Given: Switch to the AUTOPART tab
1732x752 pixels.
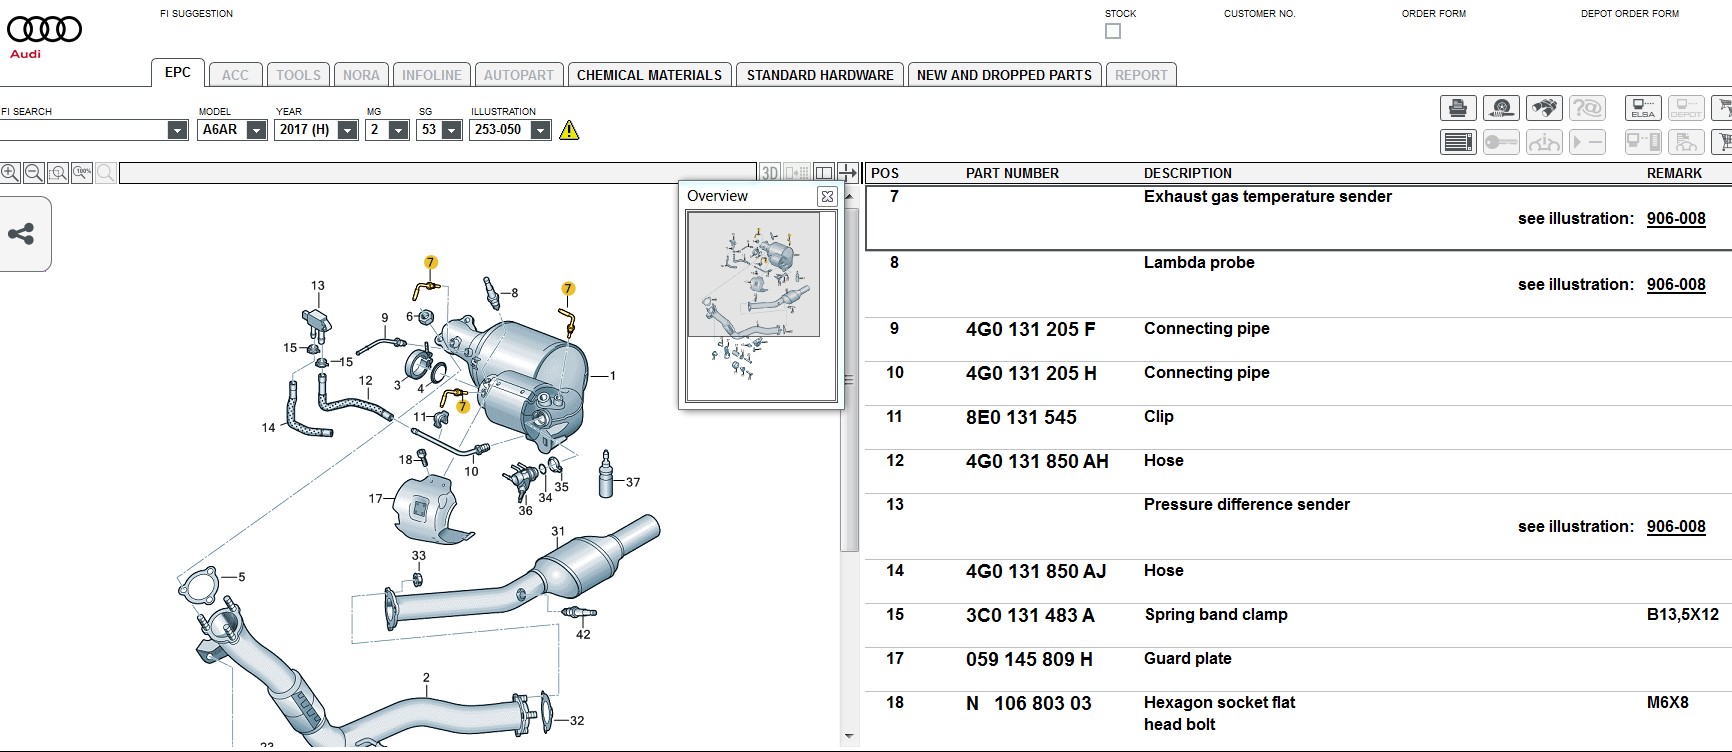Looking at the screenshot, I should click(519, 75).
